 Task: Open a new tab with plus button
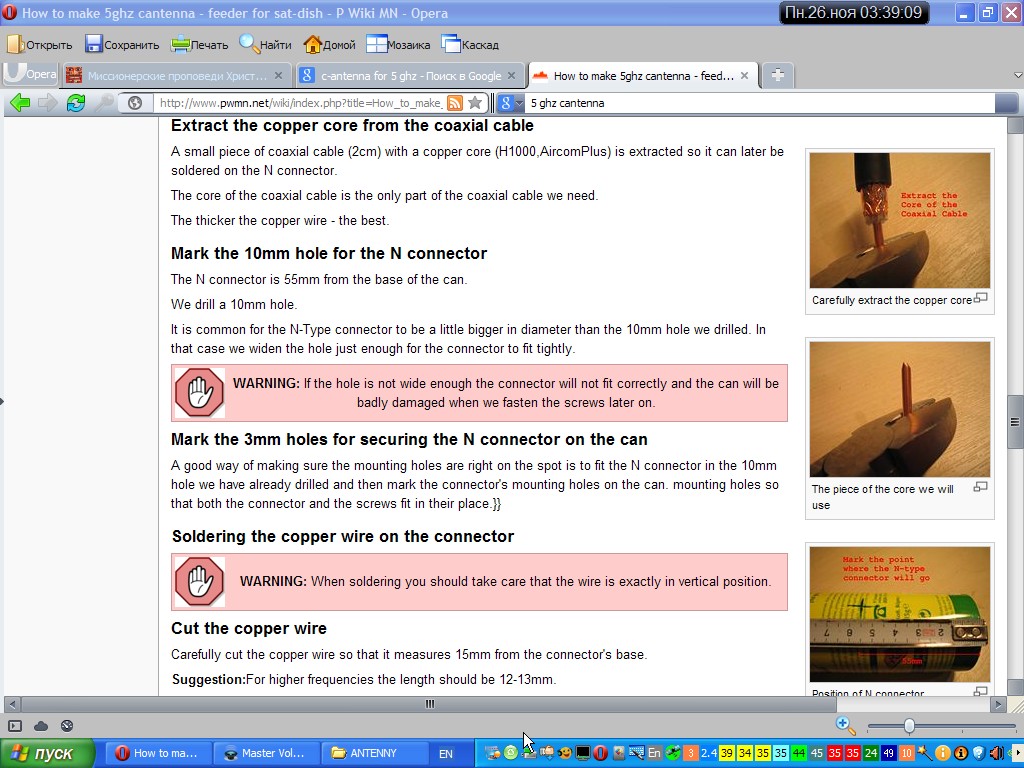pyautogui.click(x=777, y=75)
